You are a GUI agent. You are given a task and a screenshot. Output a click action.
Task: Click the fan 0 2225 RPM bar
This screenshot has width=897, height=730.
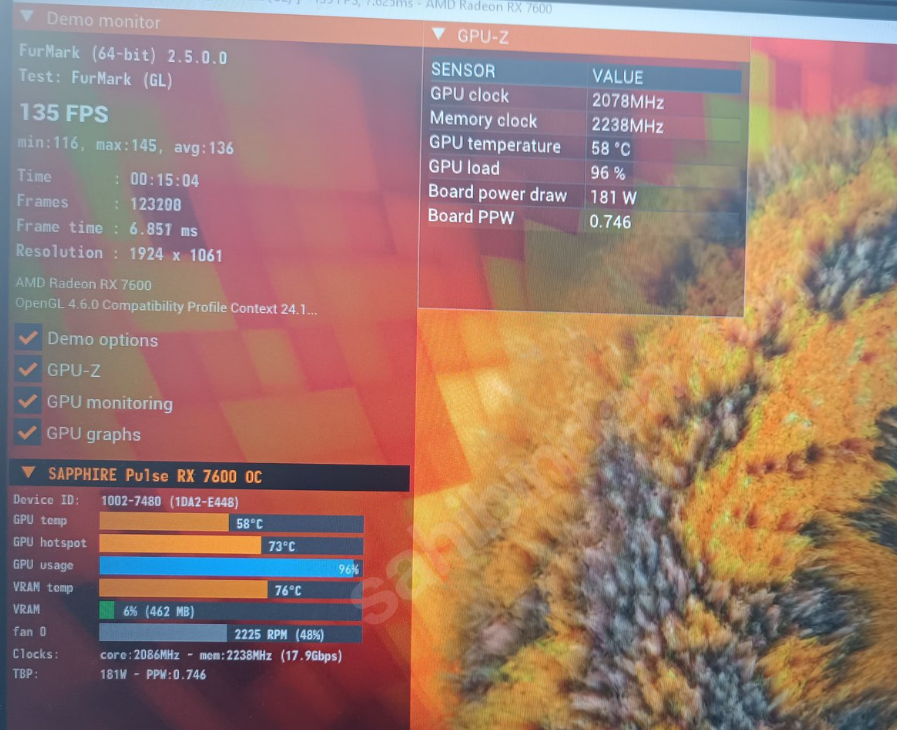[231, 633]
